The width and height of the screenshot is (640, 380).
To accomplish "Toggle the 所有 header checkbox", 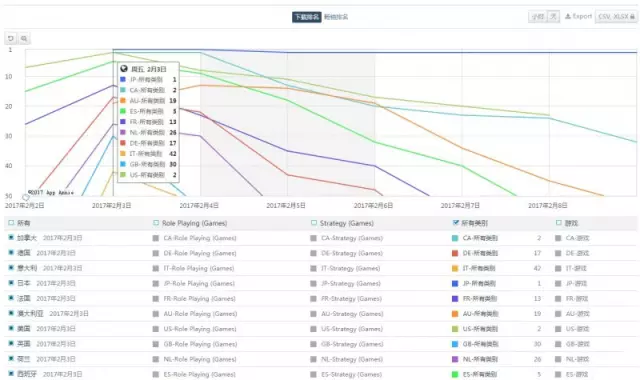I will click(x=11, y=223).
